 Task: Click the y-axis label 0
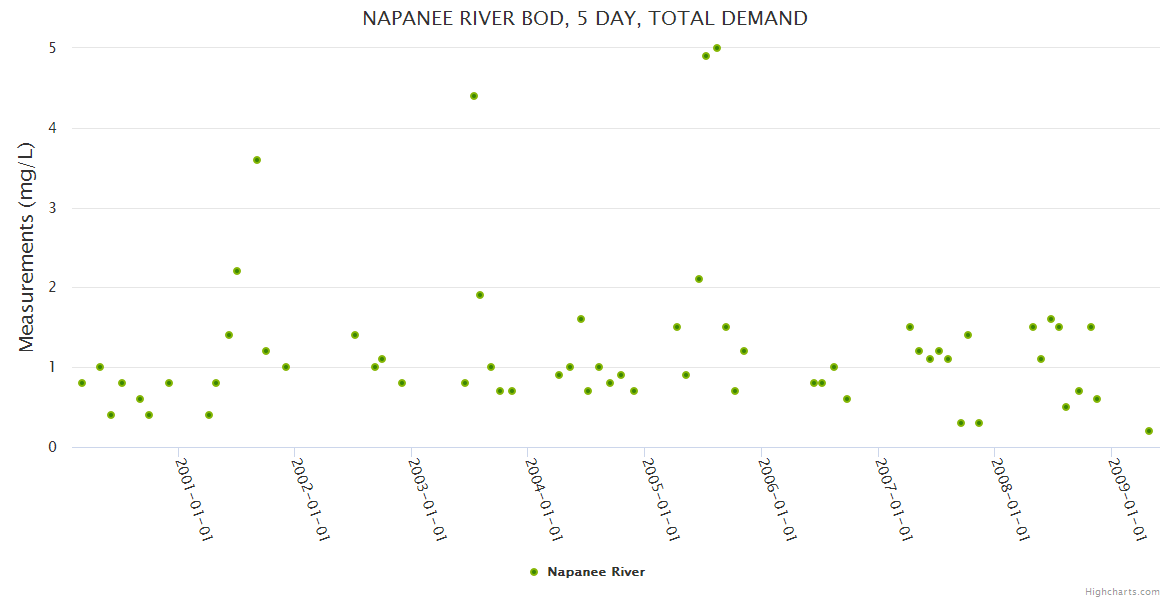[x=51, y=447]
